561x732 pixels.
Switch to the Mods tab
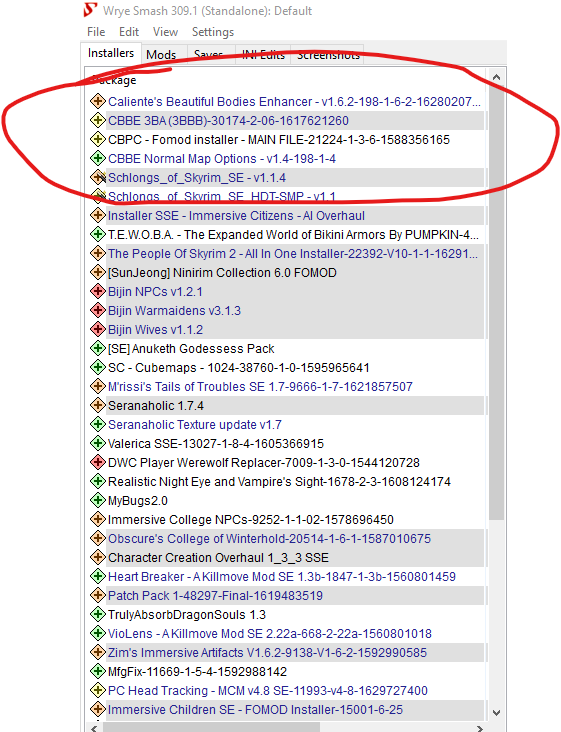click(x=161, y=54)
